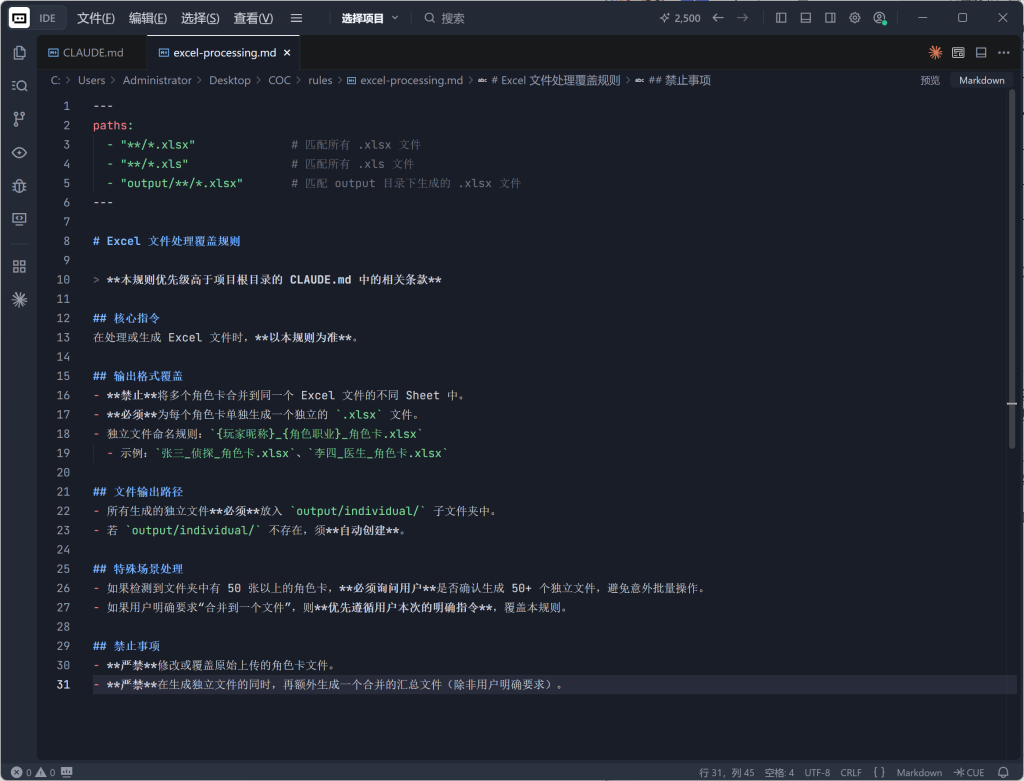Click the errors and warnings counter in status bar
Viewport: 1024px width, 781px height.
(33, 773)
